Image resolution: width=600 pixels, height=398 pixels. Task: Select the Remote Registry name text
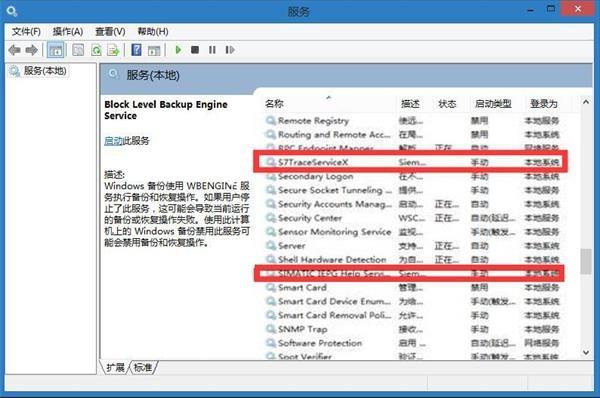tap(313, 121)
